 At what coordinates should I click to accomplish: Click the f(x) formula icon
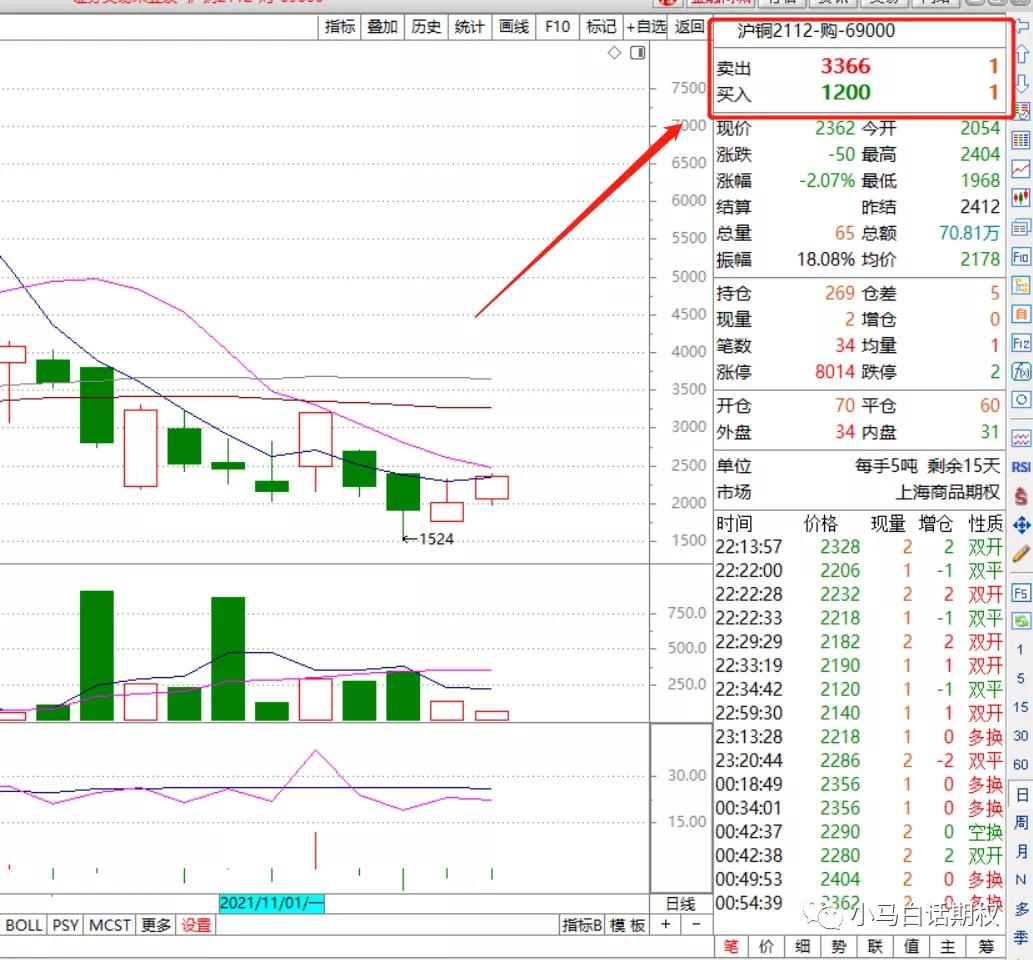tap(1021, 372)
